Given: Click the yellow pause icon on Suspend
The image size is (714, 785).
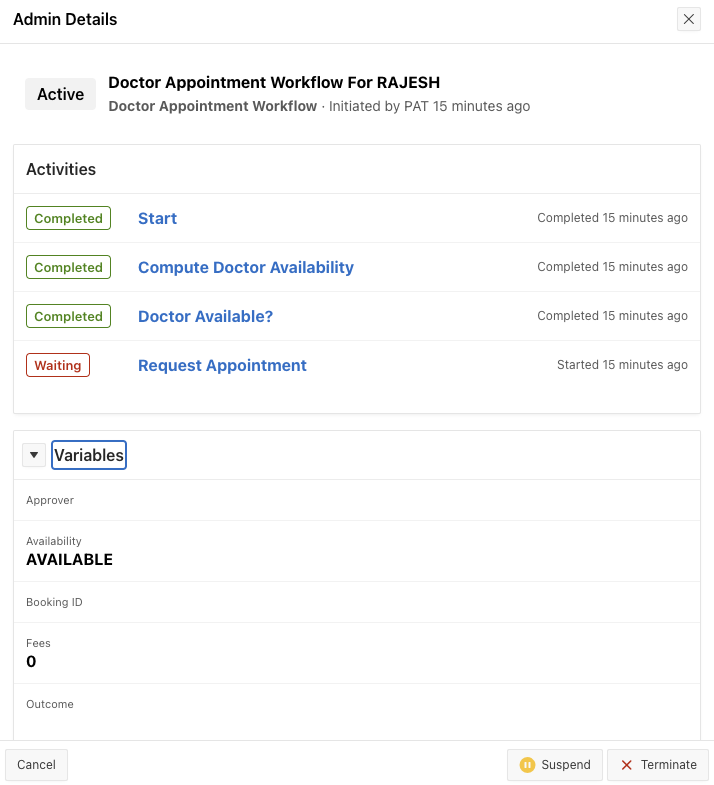Looking at the screenshot, I should pyautogui.click(x=527, y=765).
